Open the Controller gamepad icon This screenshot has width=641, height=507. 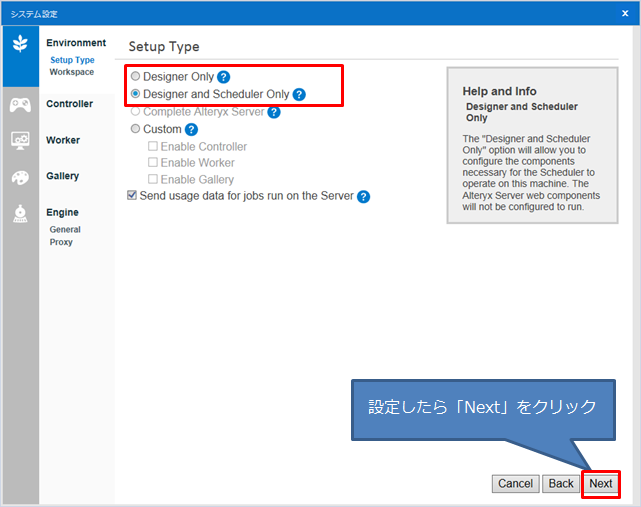[20, 105]
